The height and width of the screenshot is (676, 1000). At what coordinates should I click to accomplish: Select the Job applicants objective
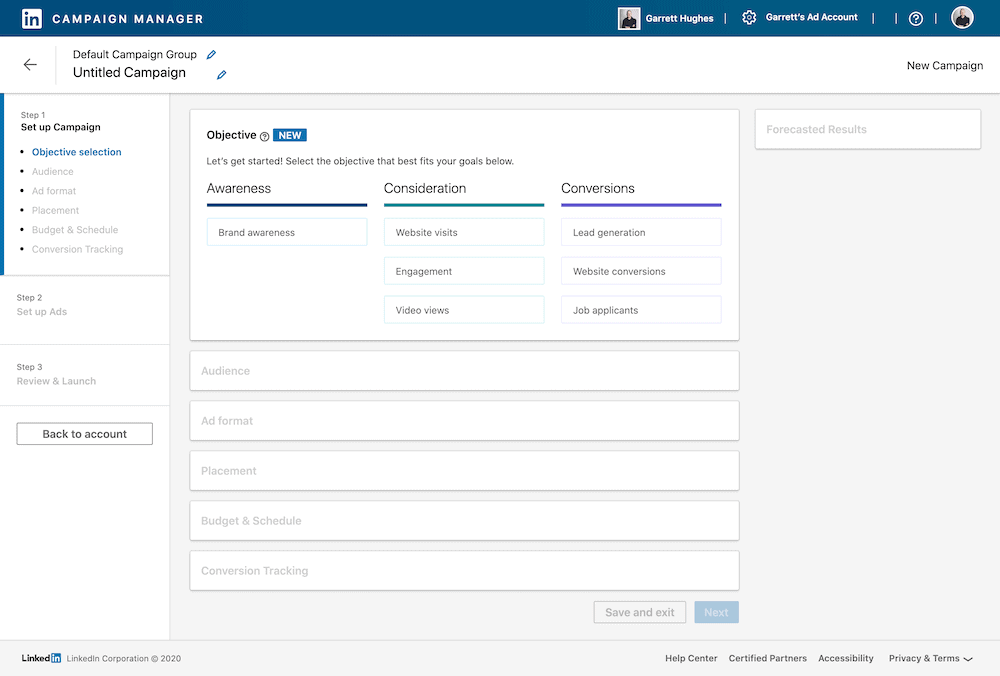tap(642, 310)
